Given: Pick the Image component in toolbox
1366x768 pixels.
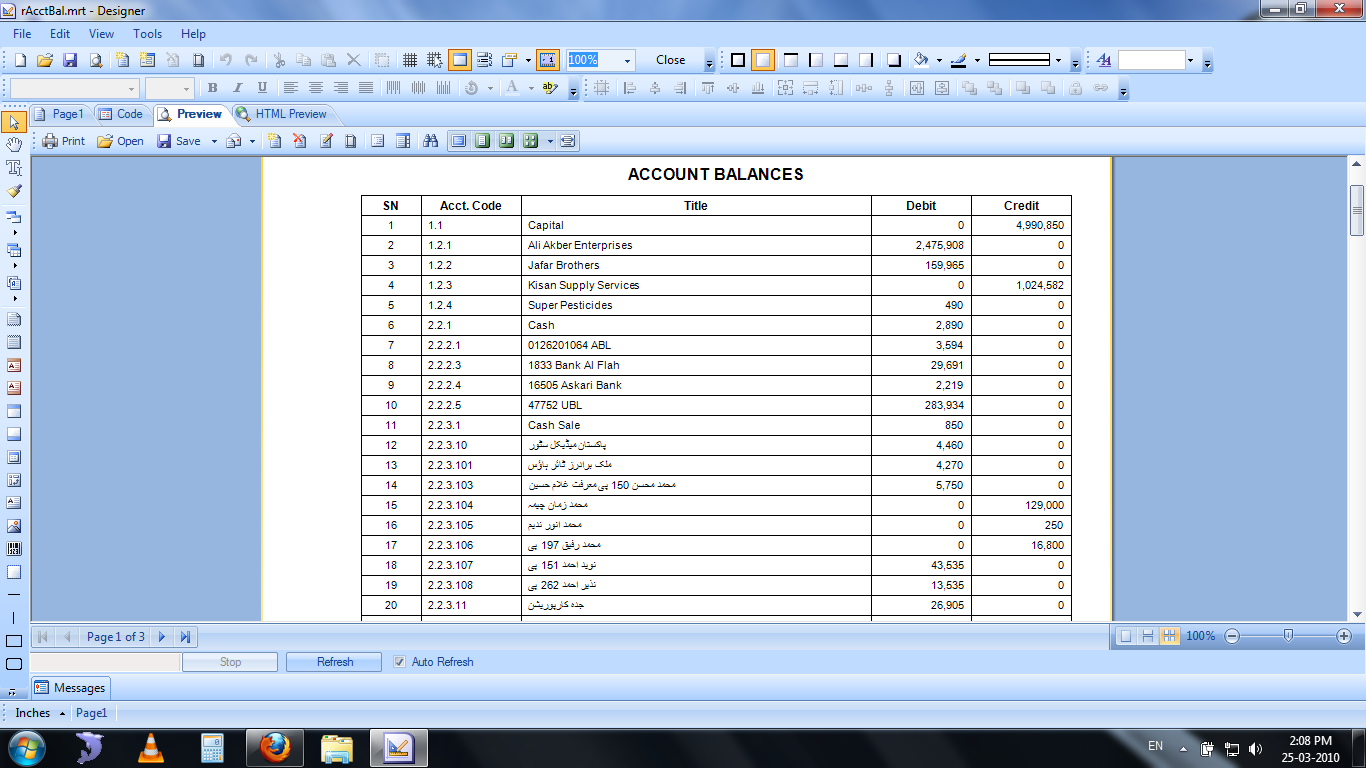Looking at the screenshot, I should (14, 526).
